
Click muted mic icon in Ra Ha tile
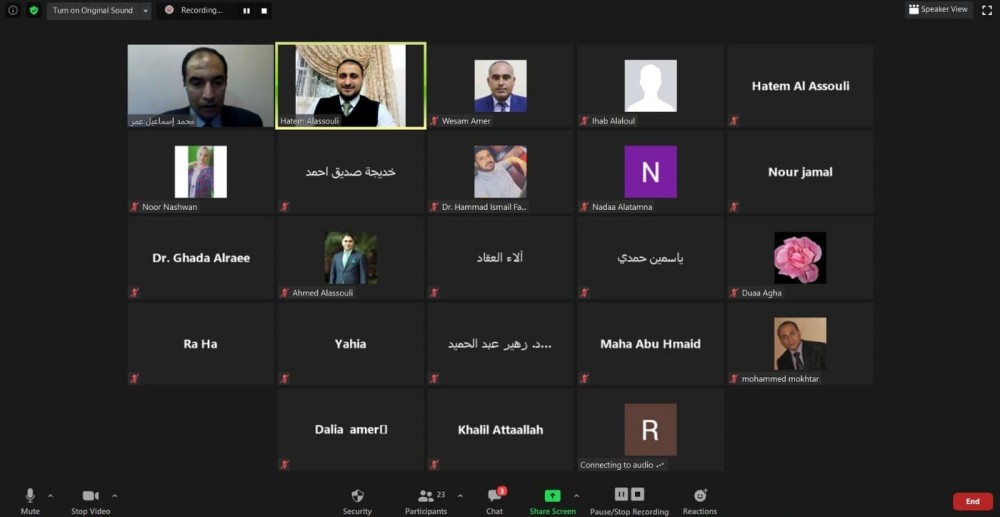135,379
